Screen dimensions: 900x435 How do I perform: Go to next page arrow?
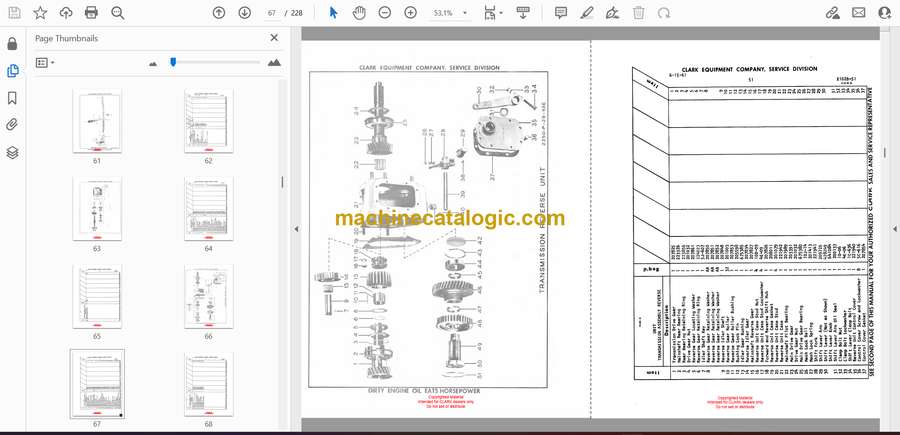pos(245,13)
